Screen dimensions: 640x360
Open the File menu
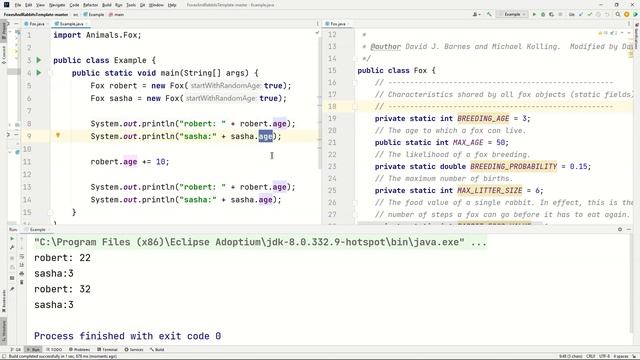click(18, 5)
